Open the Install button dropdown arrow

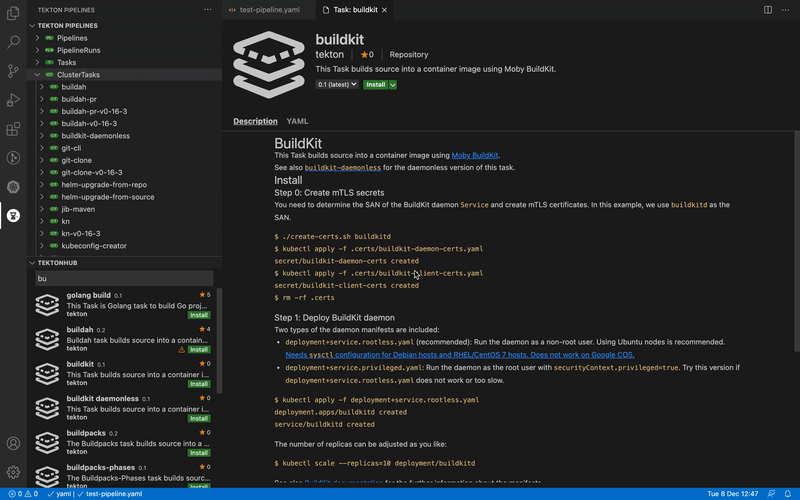[x=393, y=85]
